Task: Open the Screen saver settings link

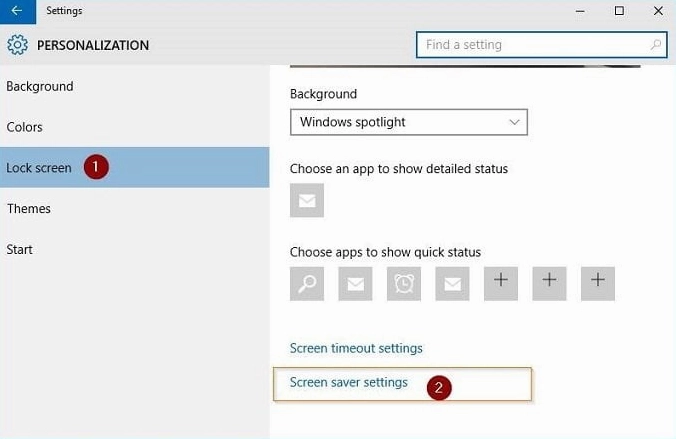Action: coord(349,382)
